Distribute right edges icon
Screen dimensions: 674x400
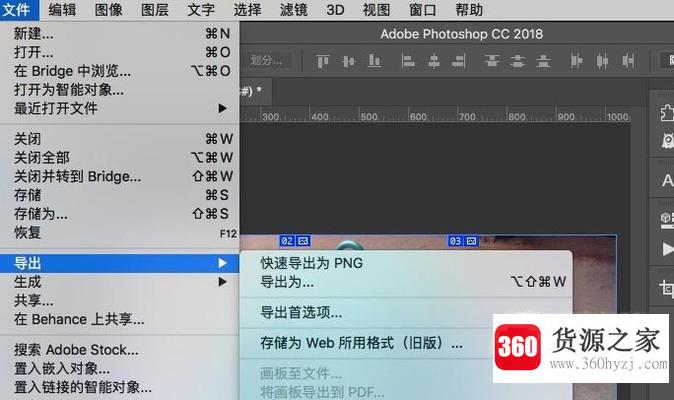(628, 61)
